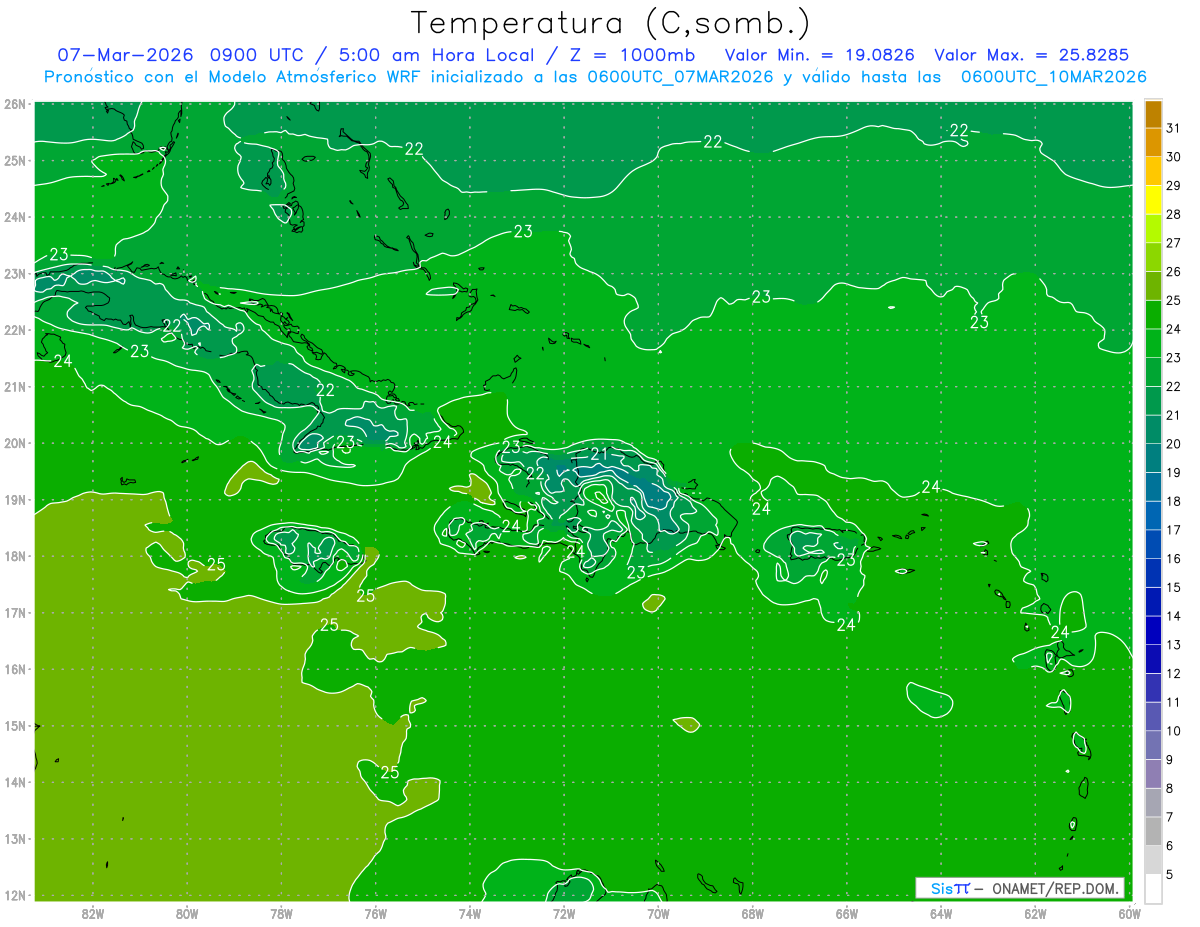Screen dimensions: 1200x927
Task: Select the 20N latitude axis label
Action: coord(15,443)
